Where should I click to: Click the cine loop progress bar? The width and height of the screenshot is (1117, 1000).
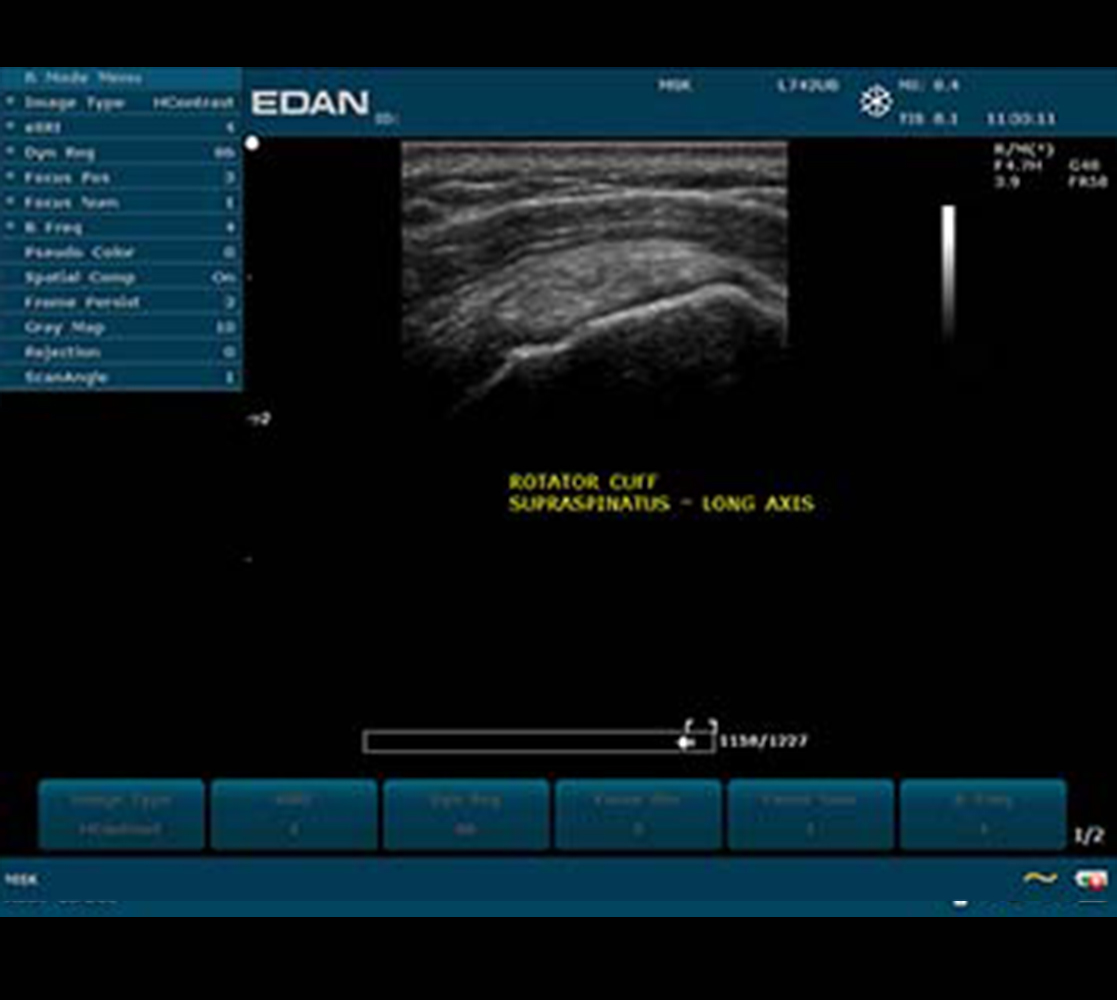(538, 741)
